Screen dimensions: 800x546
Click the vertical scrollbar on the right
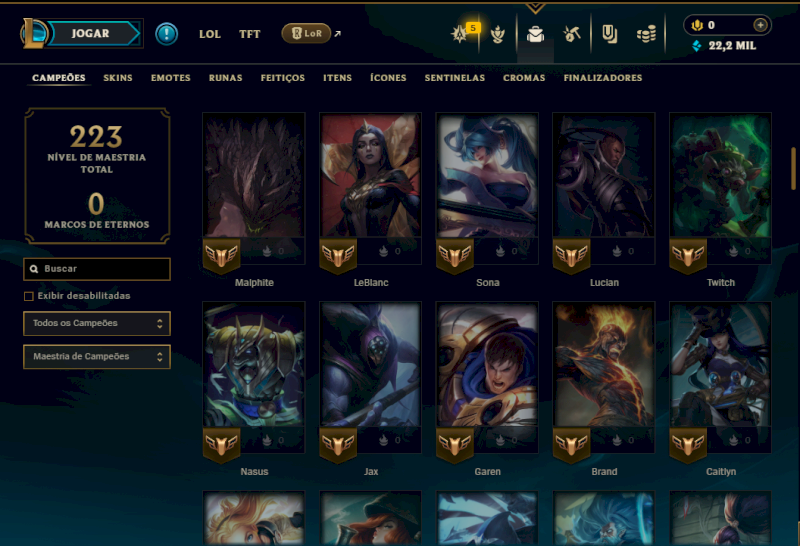tap(793, 168)
